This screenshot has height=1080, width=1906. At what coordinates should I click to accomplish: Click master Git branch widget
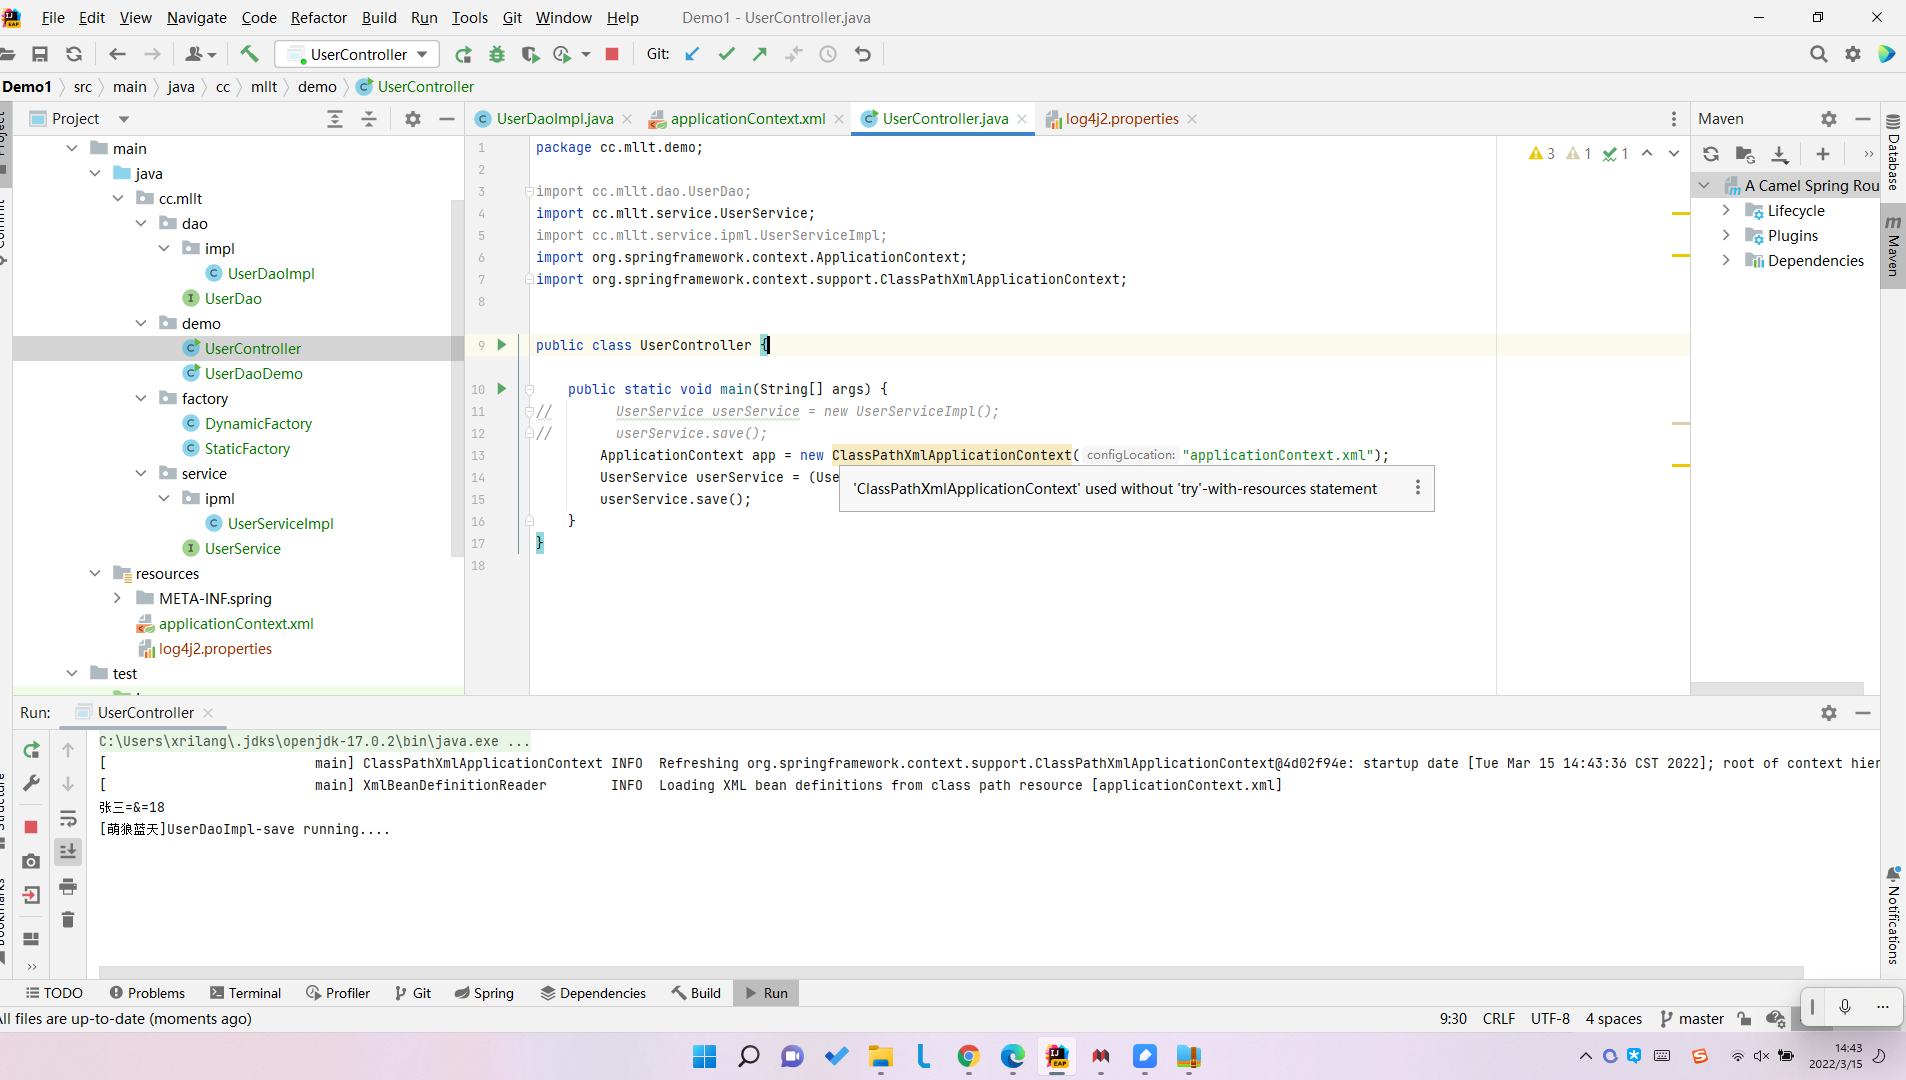[1692, 1018]
